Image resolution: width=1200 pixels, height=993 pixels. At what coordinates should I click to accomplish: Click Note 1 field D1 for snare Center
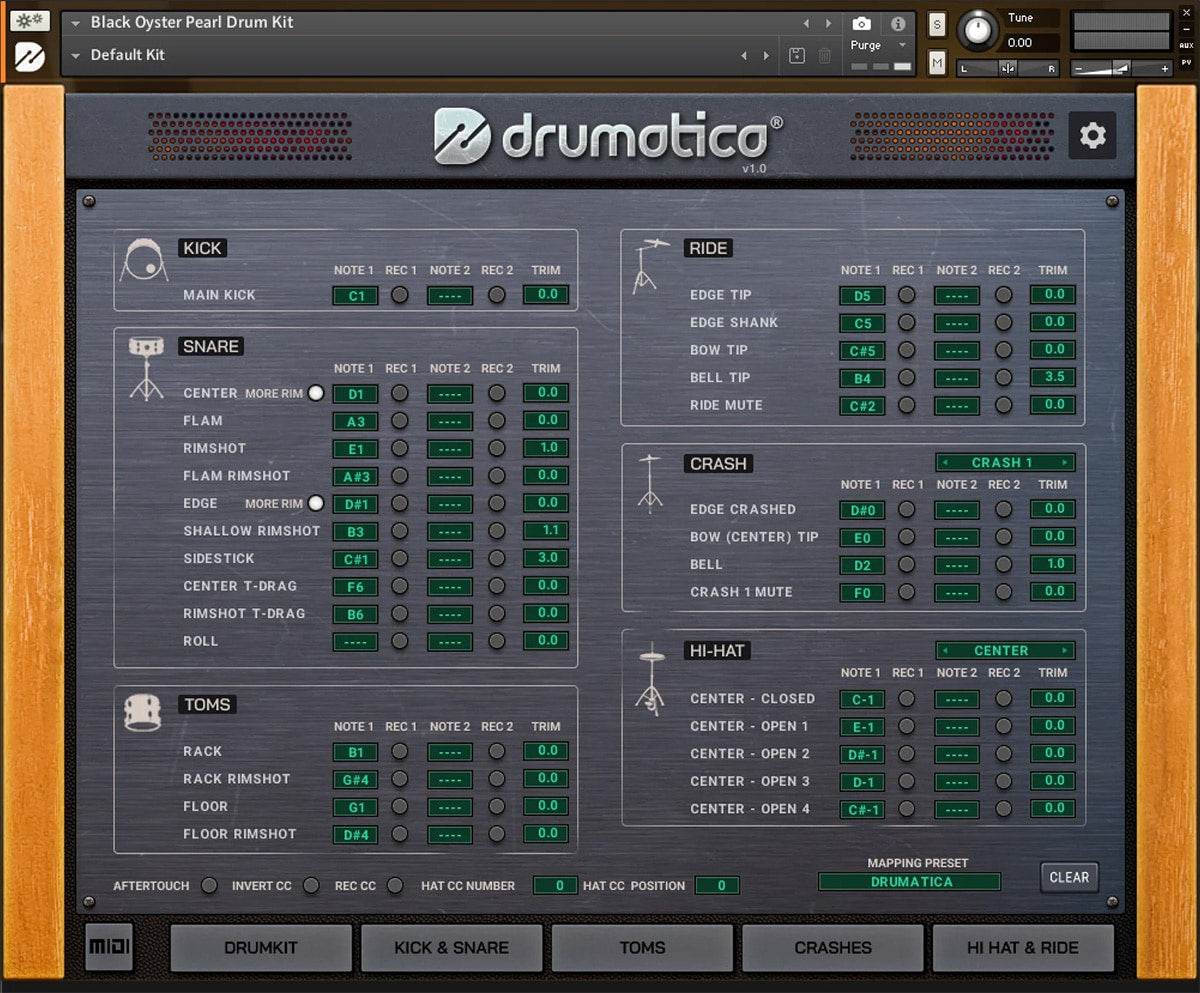355,394
